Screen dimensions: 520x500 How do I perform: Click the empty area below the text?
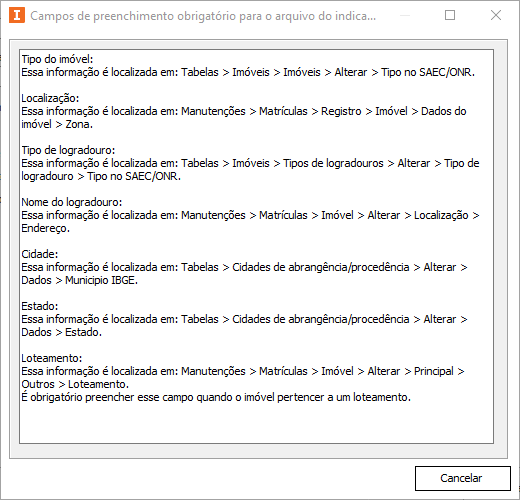click(256, 423)
